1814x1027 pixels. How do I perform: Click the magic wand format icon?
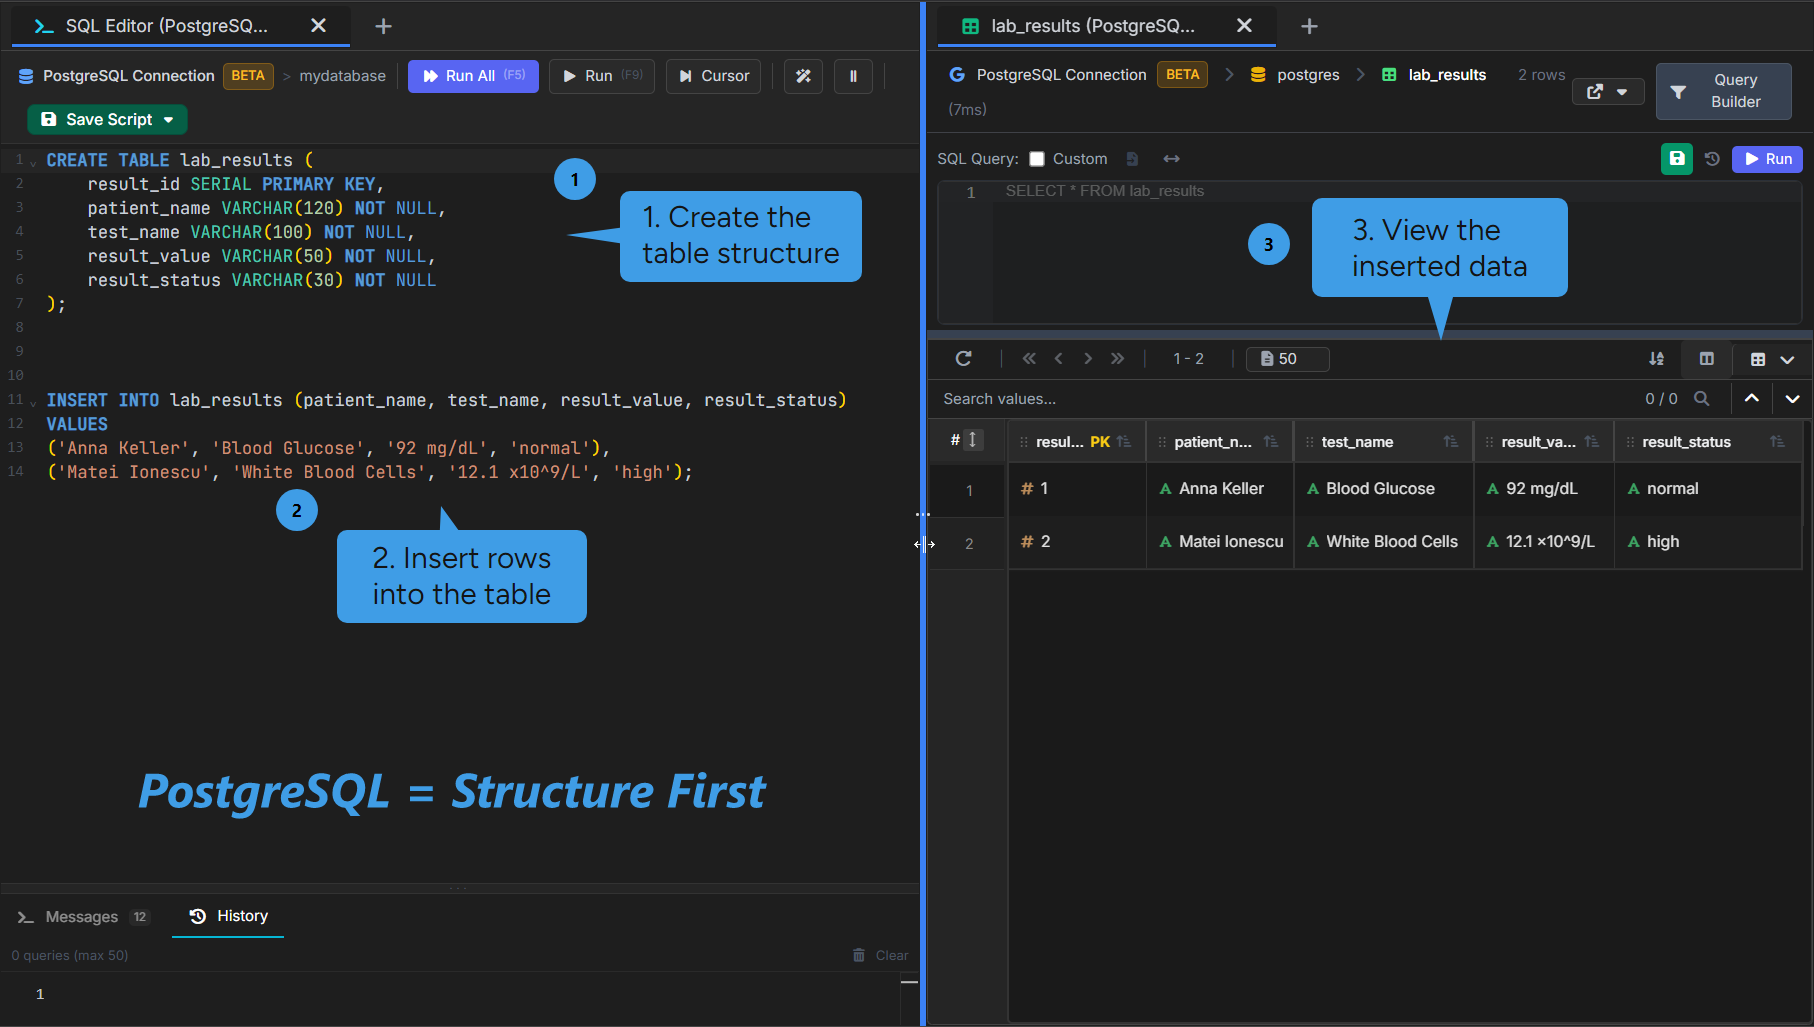(x=803, y=76)
